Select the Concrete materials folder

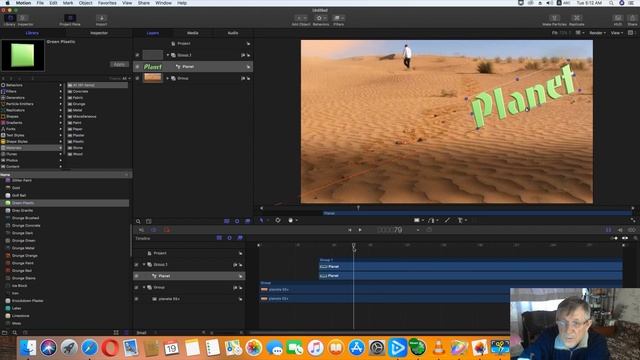[x=80, y=91]
